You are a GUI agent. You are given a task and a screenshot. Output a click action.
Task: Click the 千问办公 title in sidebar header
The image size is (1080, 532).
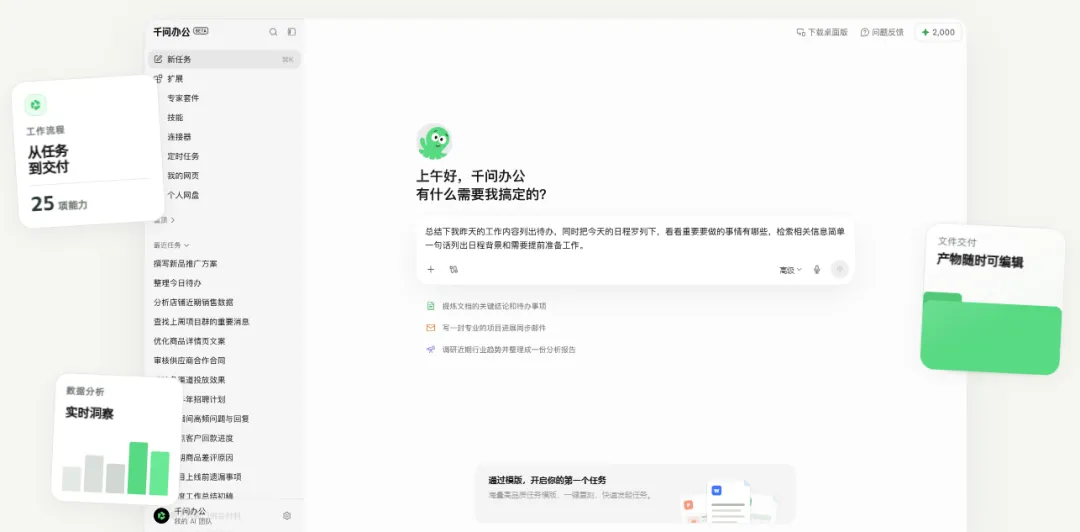coord(172,31)
